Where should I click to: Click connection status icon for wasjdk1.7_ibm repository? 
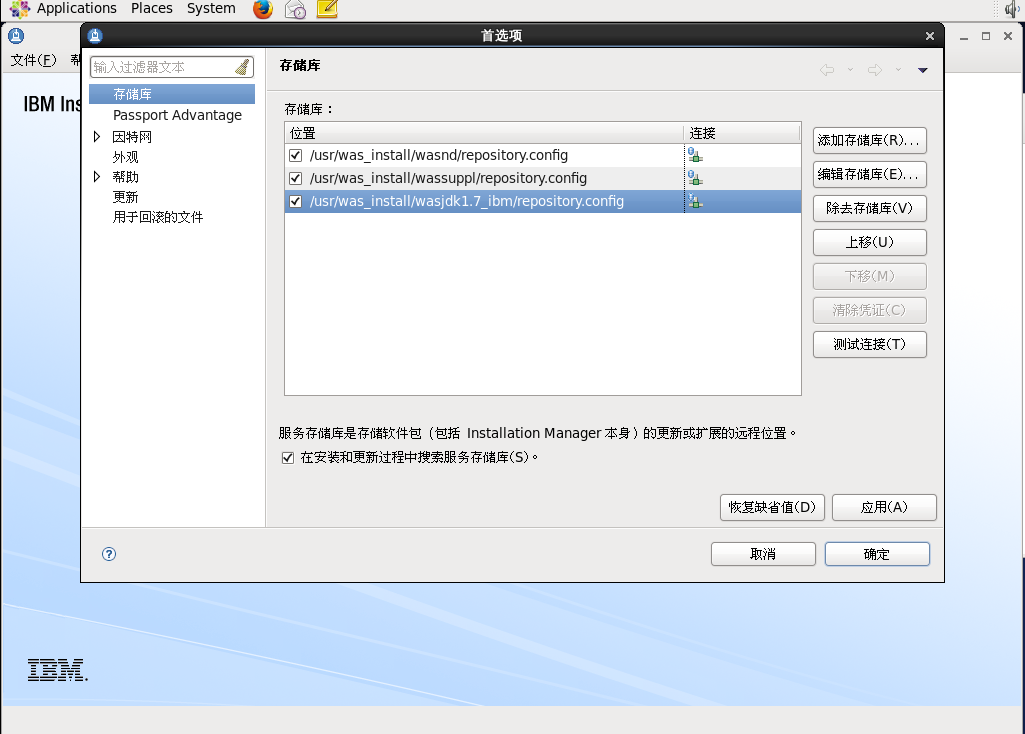coord(695,201)
